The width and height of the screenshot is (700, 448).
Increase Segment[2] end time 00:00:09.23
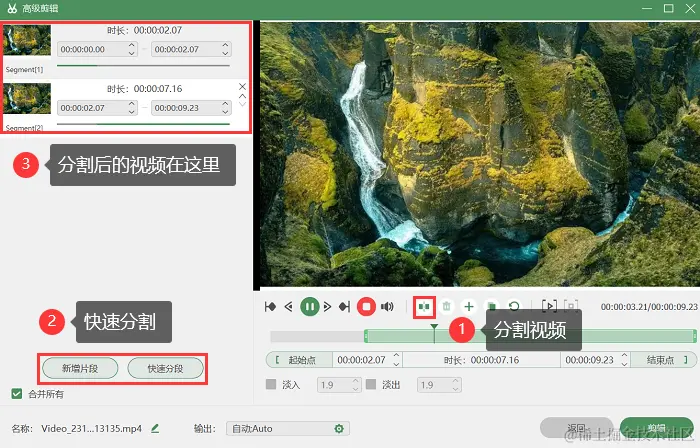tap(225, 104)
